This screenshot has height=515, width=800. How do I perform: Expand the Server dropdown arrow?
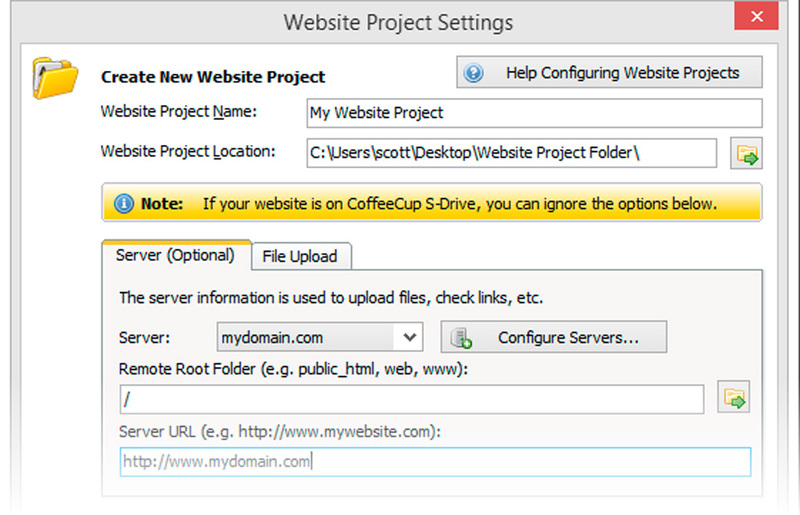(x=409, y=337)
